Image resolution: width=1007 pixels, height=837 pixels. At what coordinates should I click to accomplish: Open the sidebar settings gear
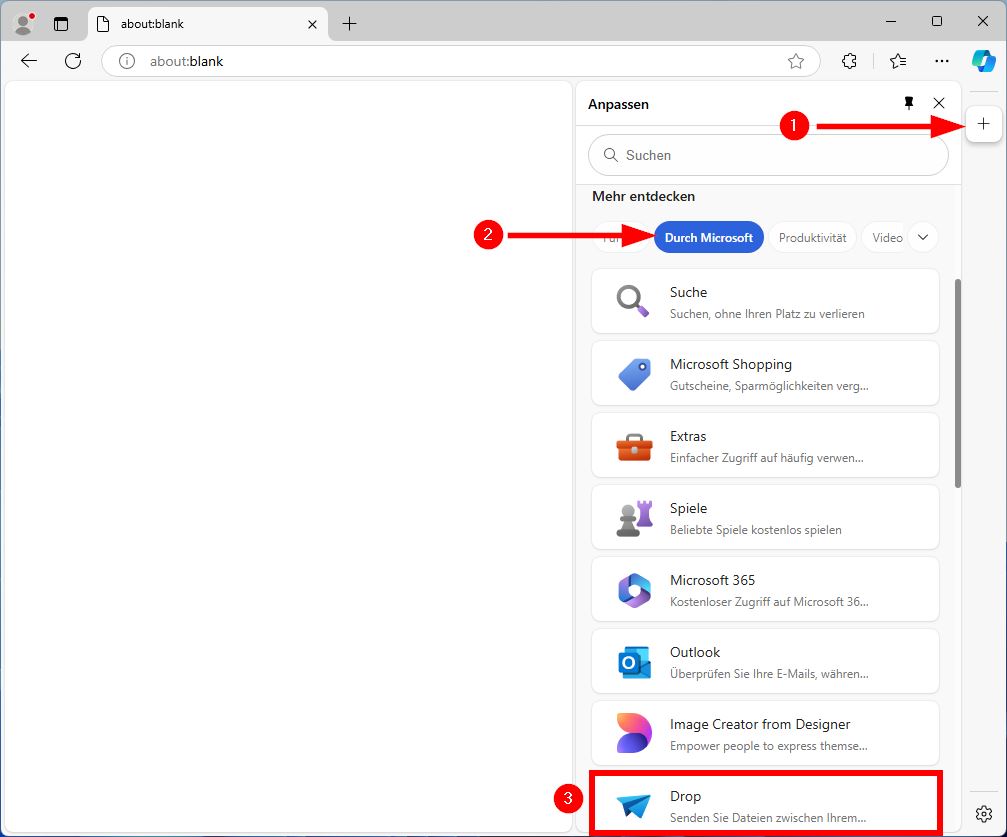(982, 814)
